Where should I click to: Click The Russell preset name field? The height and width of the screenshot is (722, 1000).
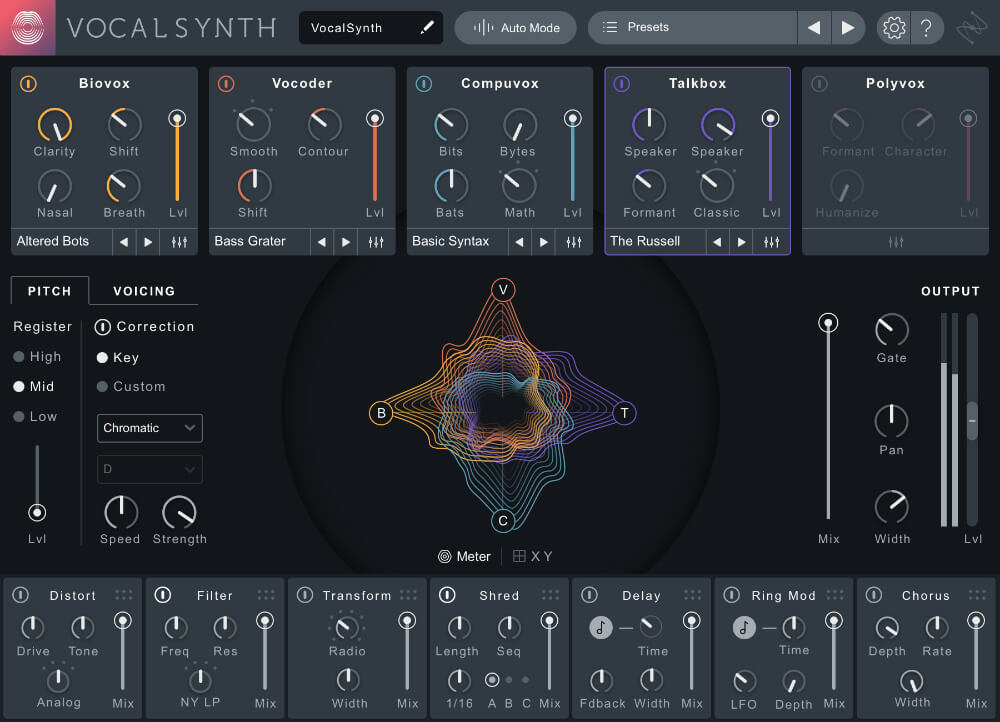coord(650,241)
